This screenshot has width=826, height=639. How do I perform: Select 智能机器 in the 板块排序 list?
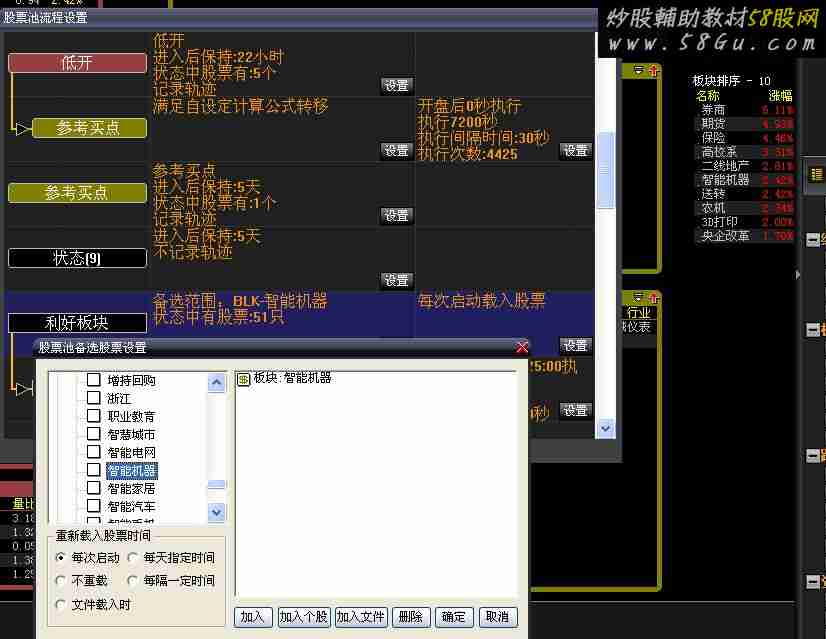click(744, 180)
